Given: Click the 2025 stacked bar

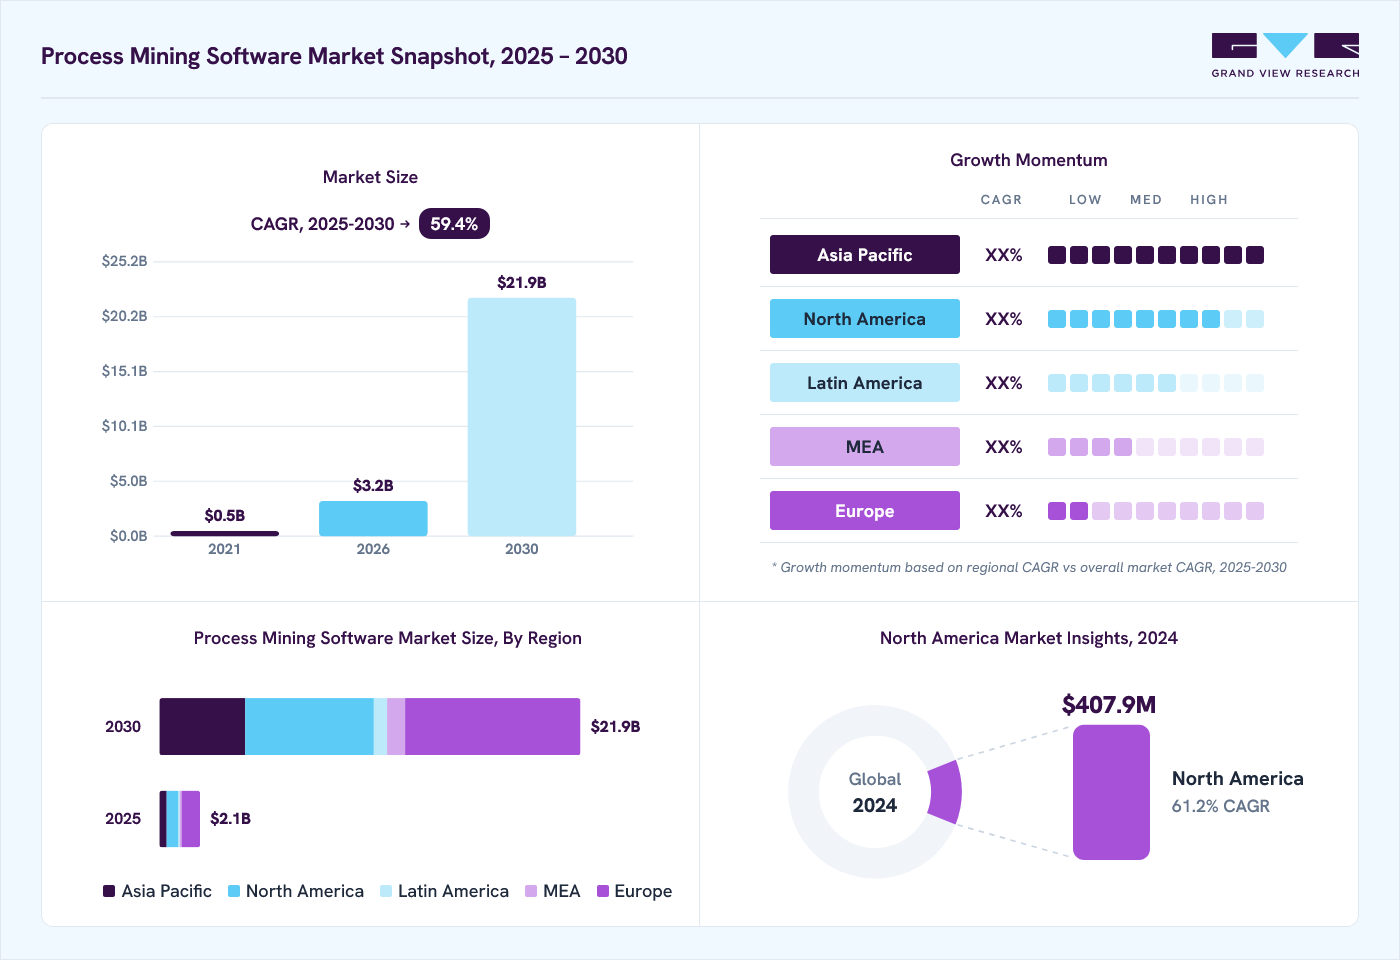Looking at the screenshot, I should tap(180, 819).
